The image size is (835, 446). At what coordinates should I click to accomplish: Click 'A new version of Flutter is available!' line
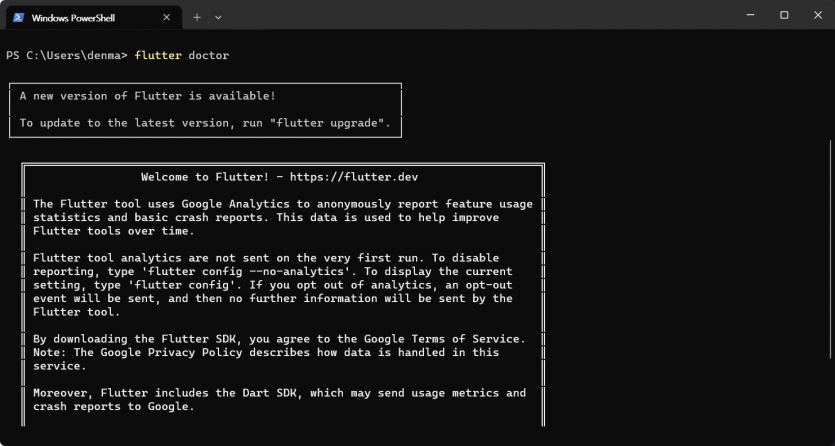[148, 96]
